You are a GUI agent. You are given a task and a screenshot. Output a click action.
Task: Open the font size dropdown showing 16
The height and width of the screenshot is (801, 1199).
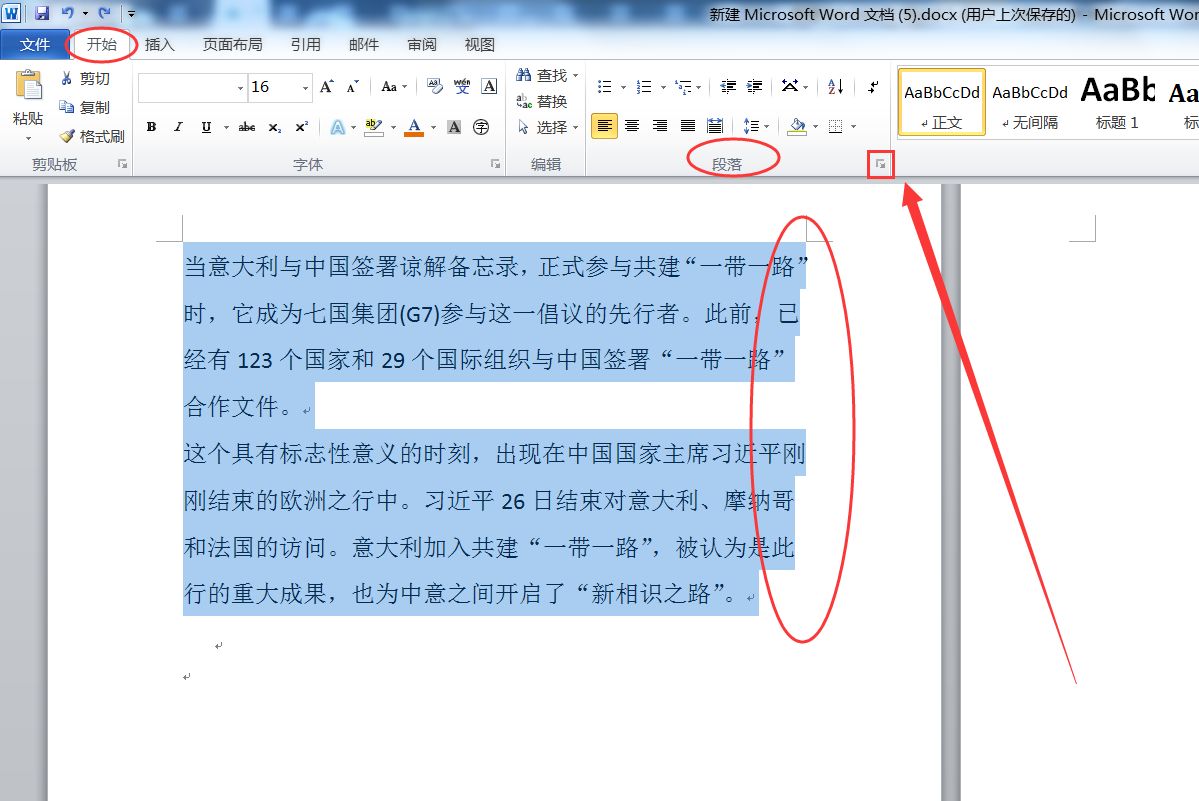click(305, 88)
